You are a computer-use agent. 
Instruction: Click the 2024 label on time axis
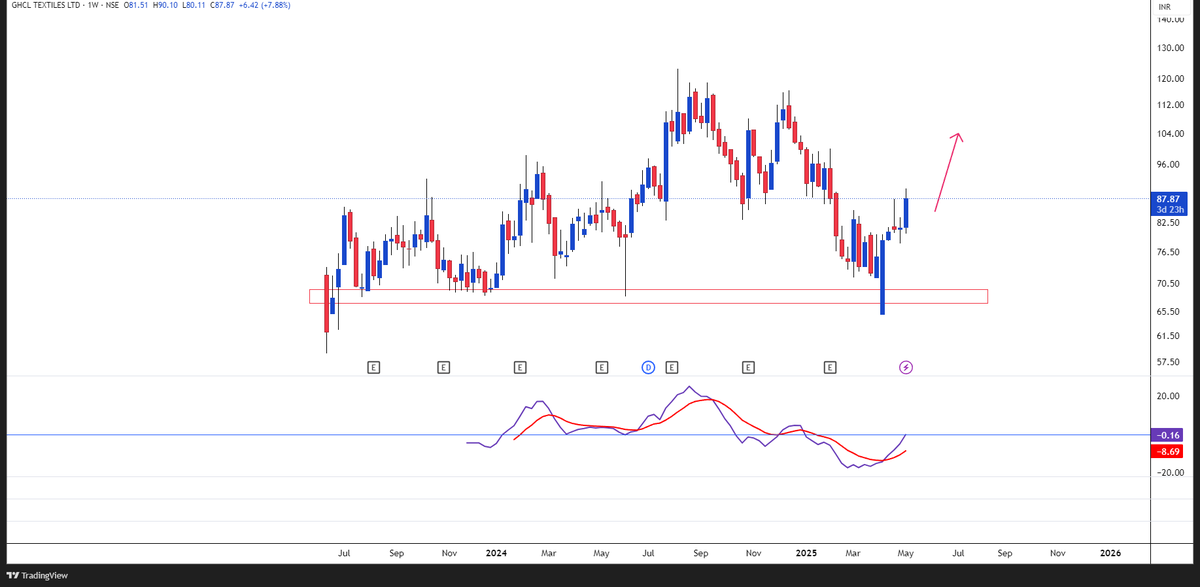[495, 552]
